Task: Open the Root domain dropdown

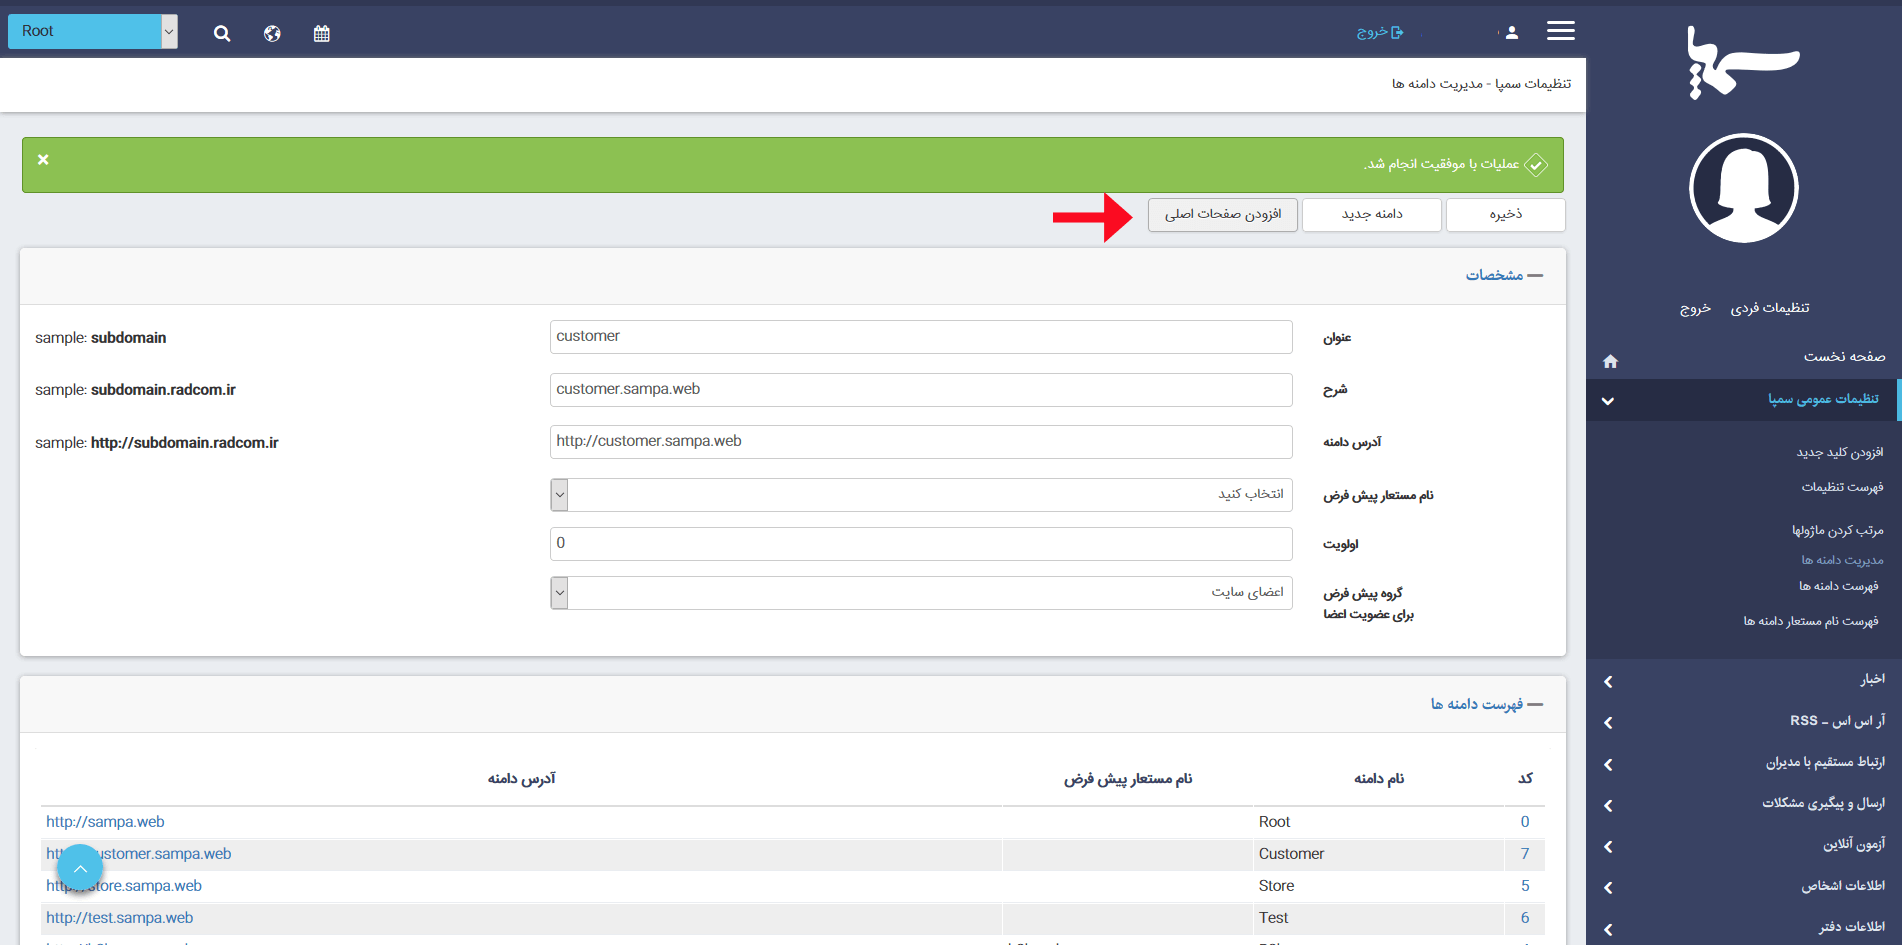Action: pyautogui.click(x=92, y=32)
